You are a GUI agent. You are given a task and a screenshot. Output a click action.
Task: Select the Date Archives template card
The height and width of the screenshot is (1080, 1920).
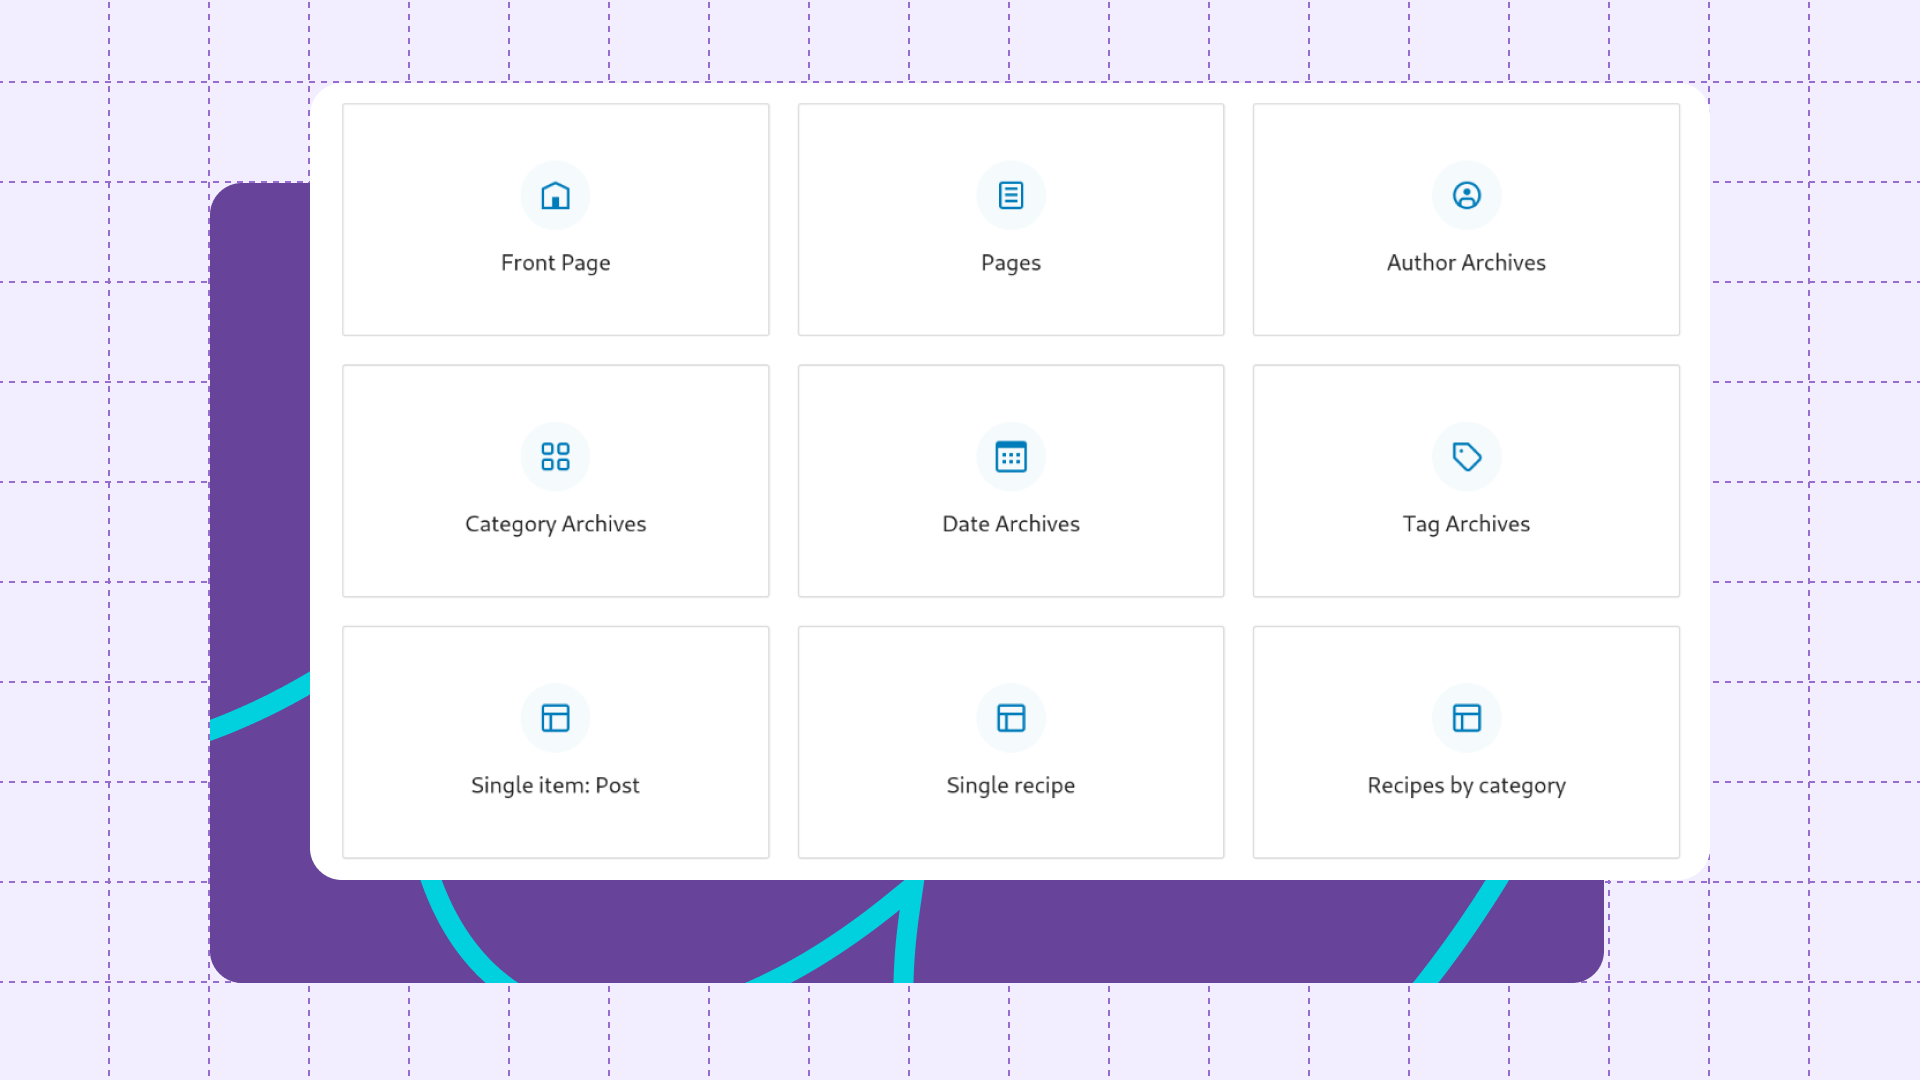click(1011, 481)
